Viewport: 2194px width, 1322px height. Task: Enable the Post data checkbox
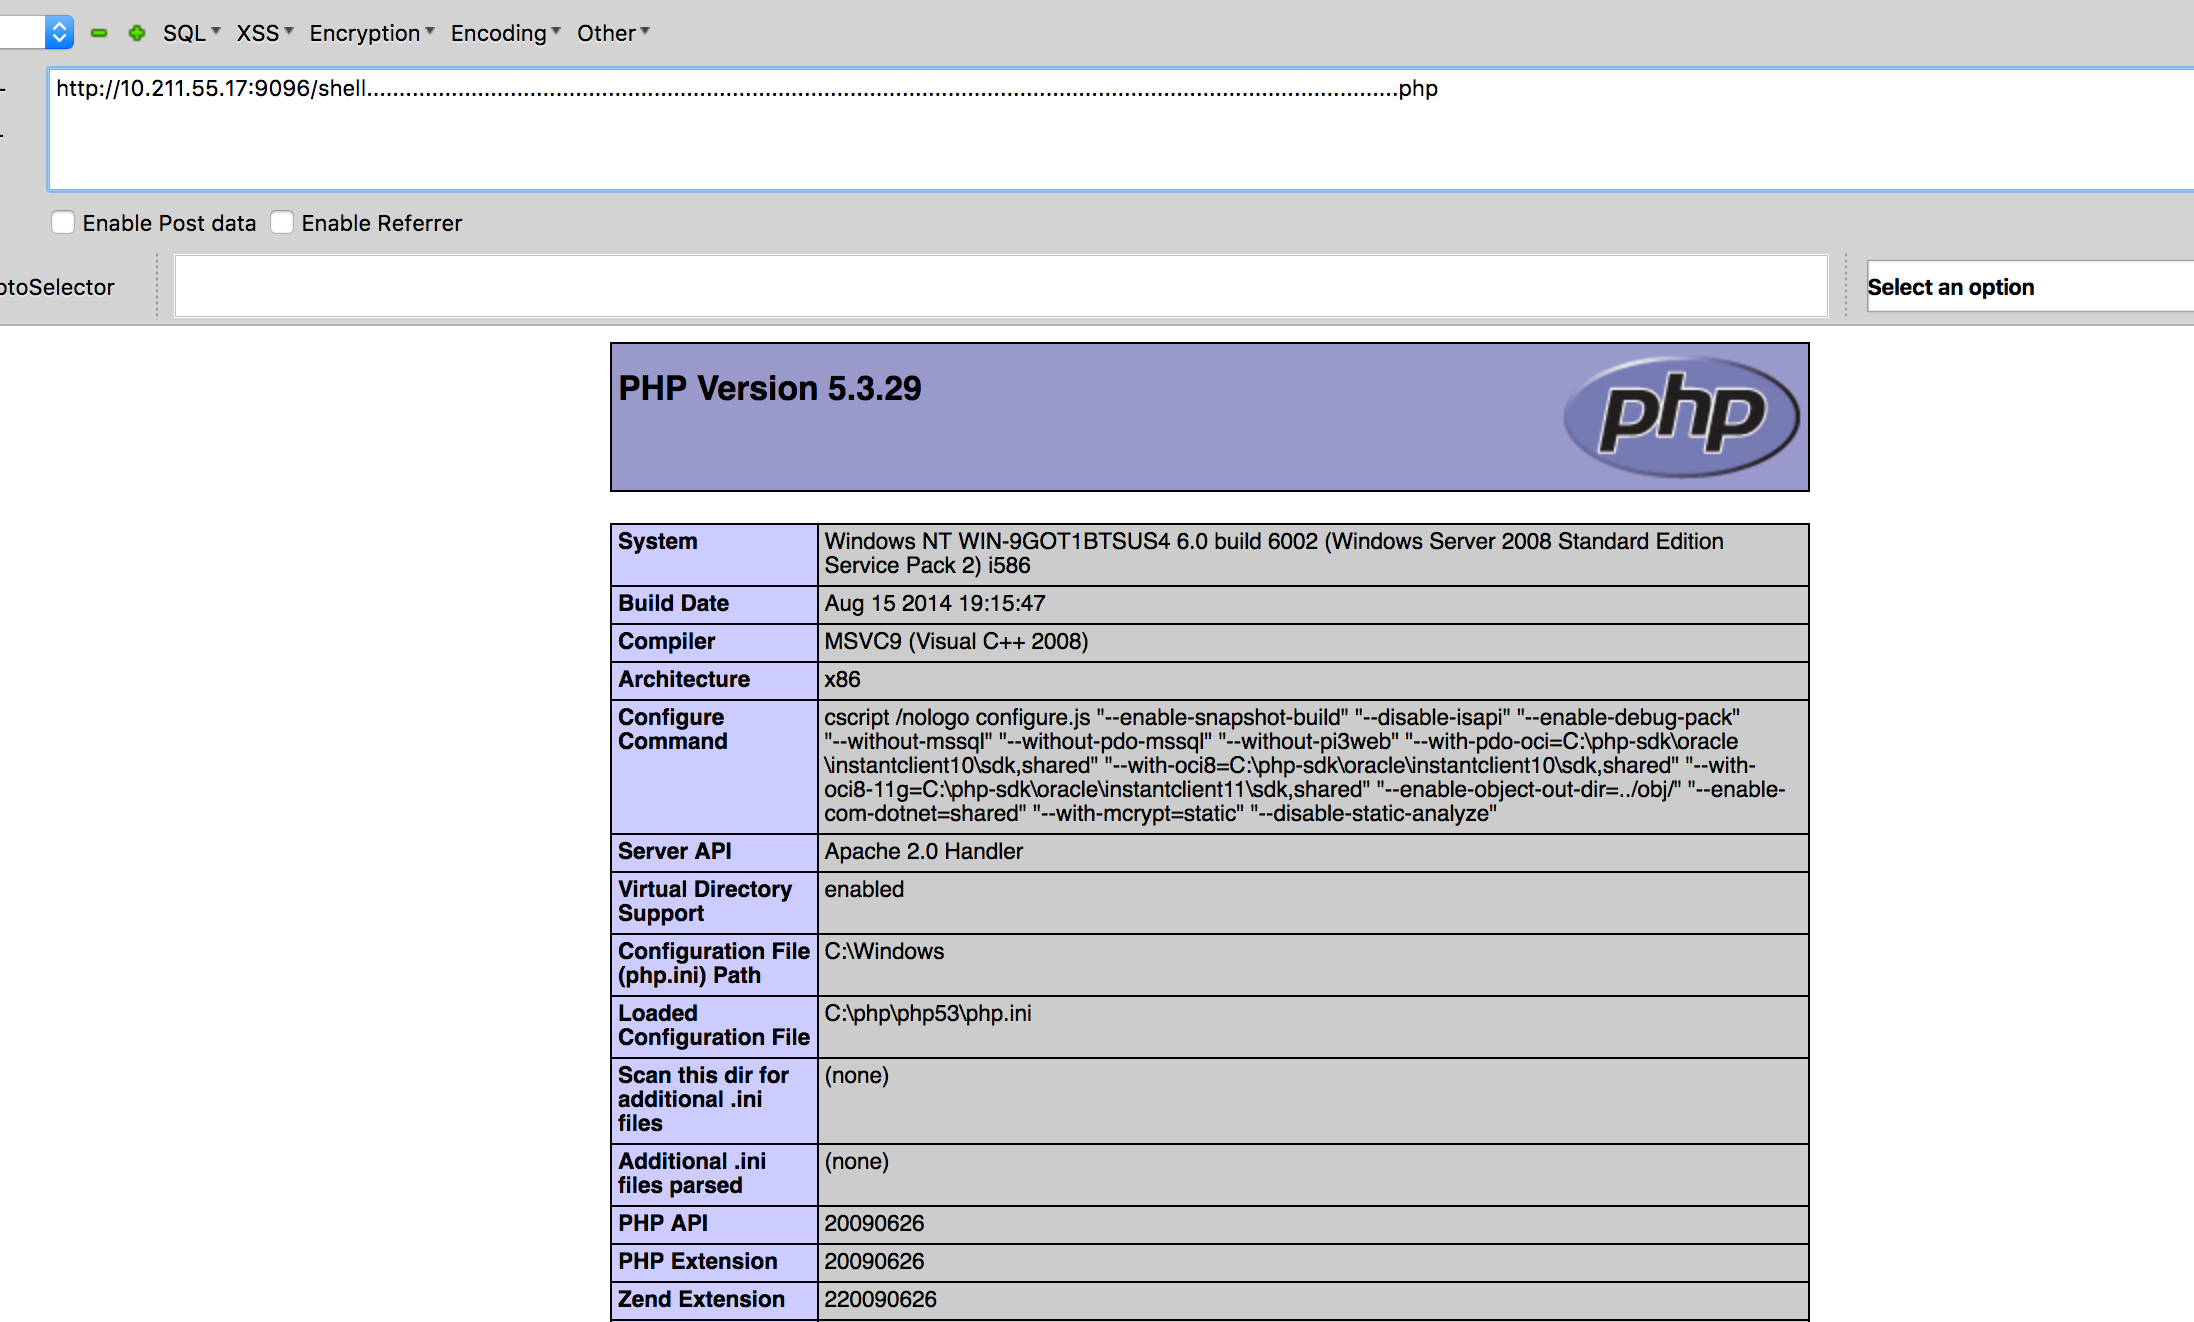pyautogui.click(x=63, y=222)
